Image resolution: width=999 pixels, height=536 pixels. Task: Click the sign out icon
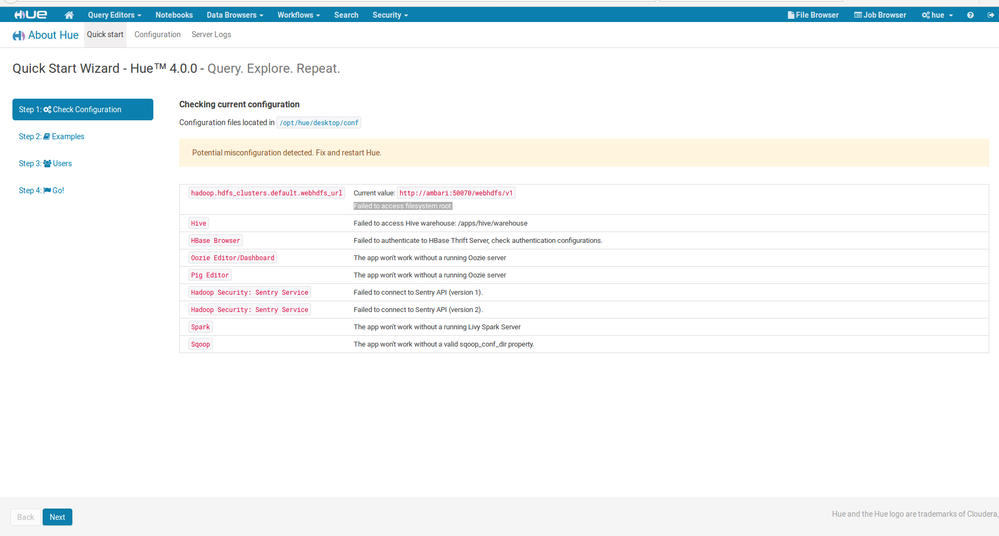pyautogui.click(x=991, y=15)
